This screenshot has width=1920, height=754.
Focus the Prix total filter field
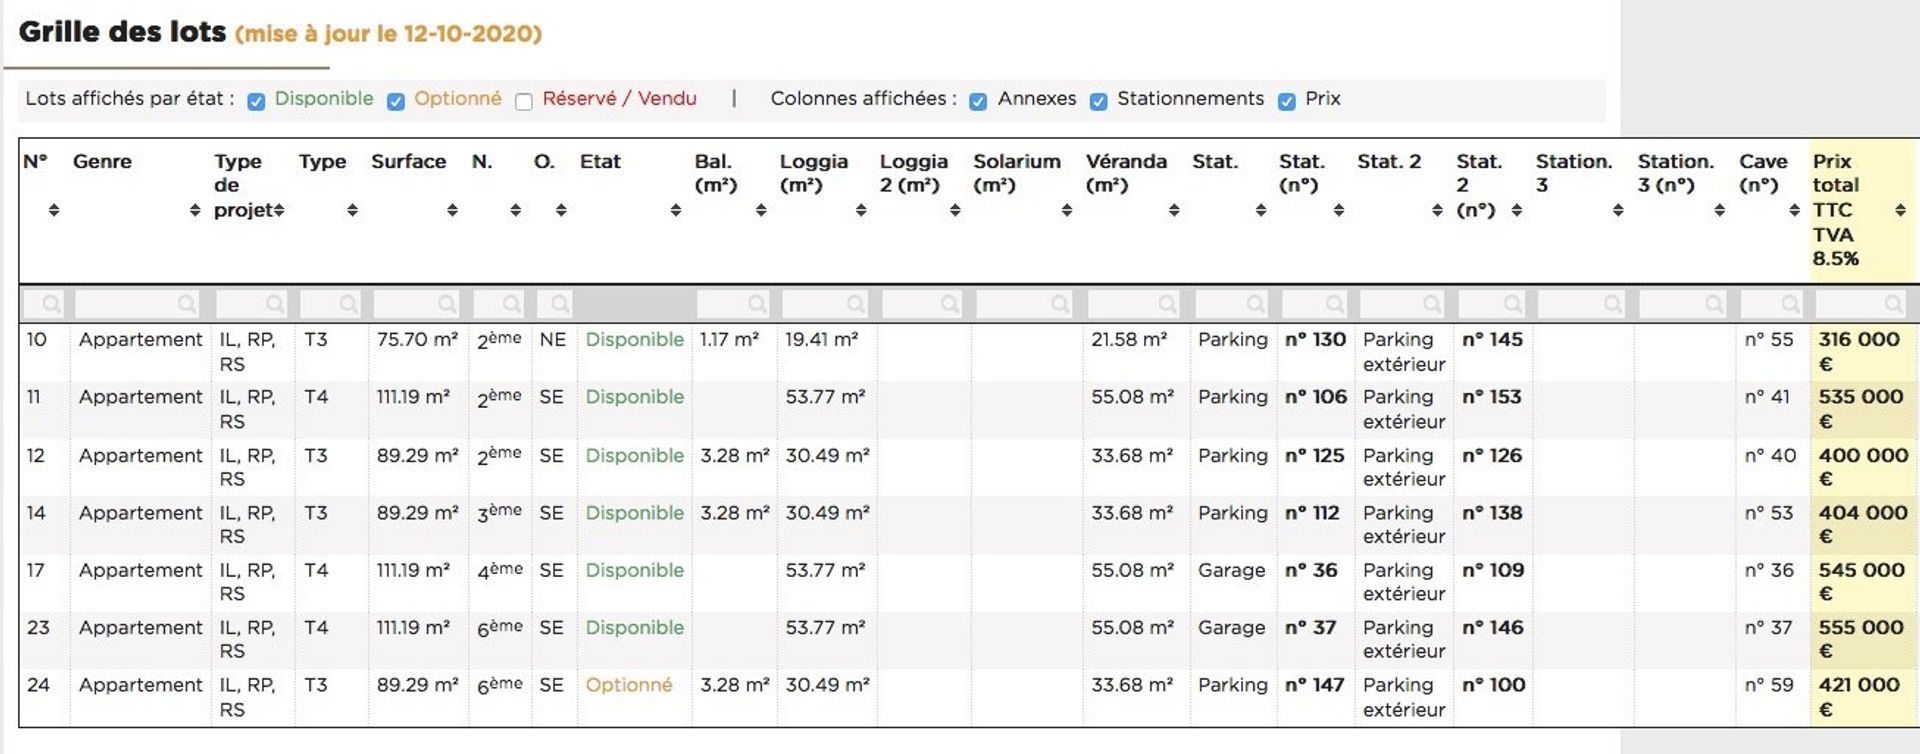click(1861, 303)
